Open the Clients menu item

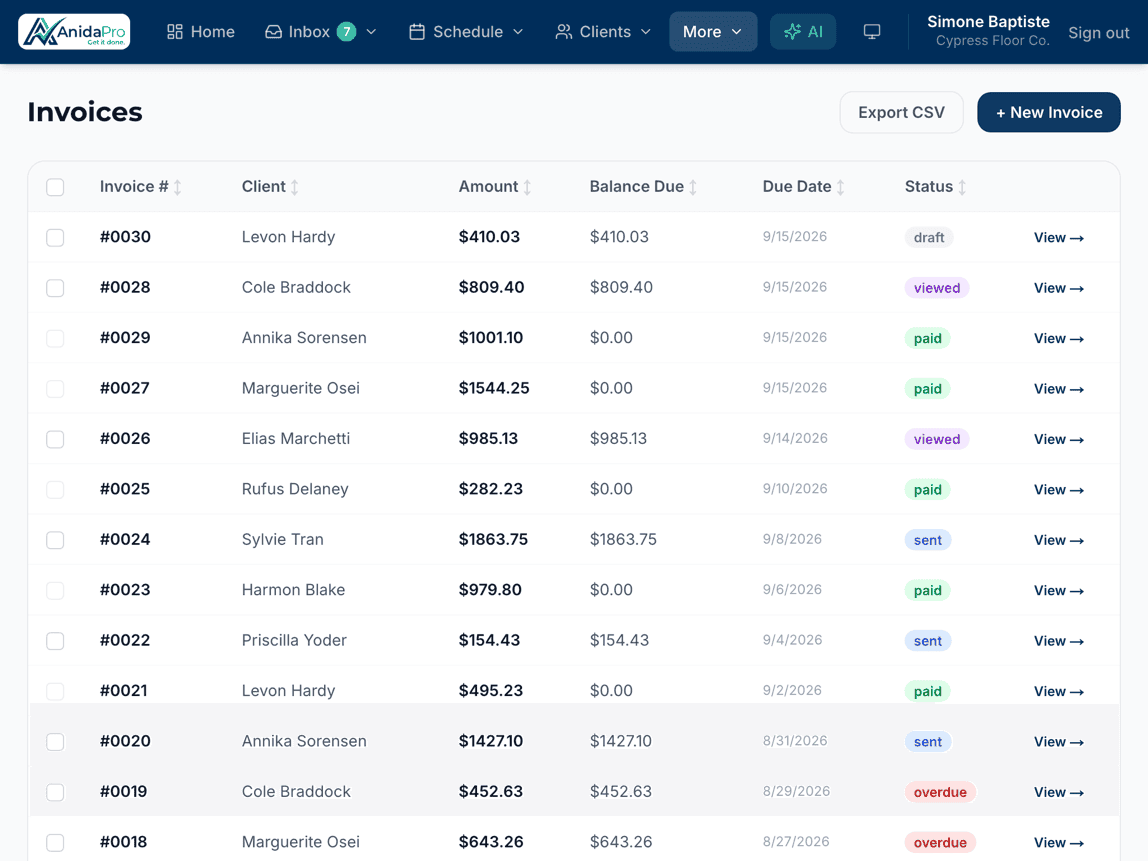(603, 31)
